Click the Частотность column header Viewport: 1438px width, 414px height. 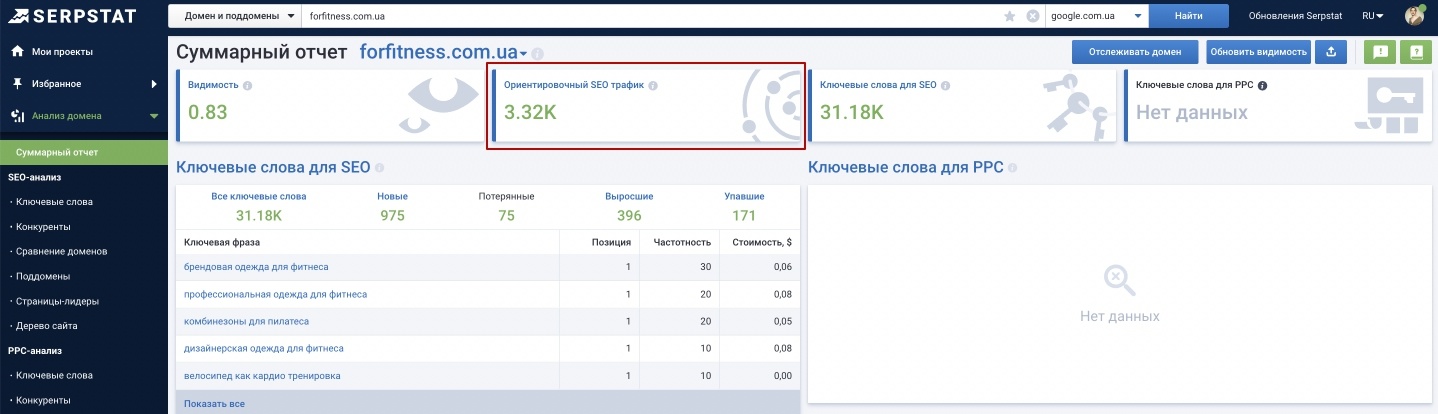point(682,242)
